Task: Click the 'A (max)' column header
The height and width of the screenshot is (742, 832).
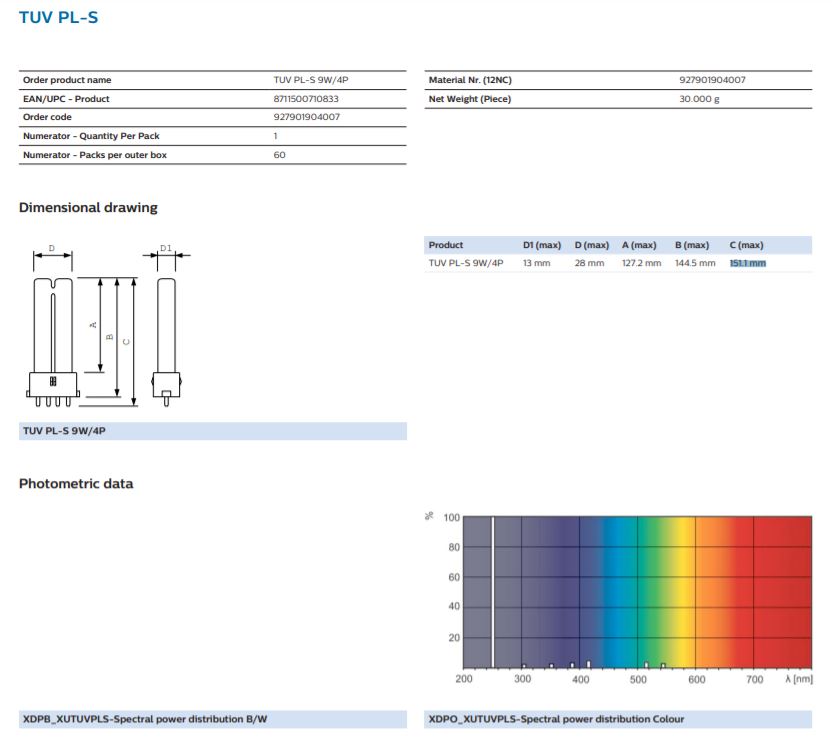Action: [x=639, y=245]
